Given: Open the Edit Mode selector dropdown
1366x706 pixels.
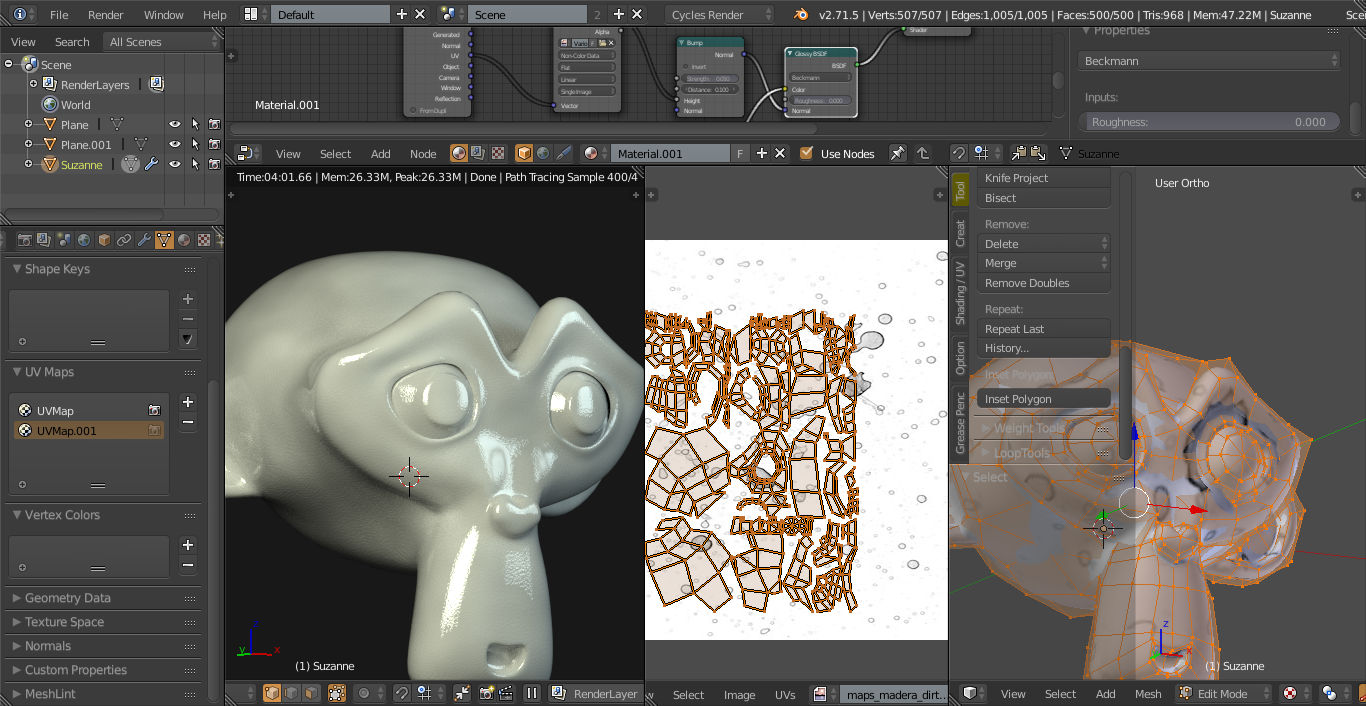Looking at the screenshot, I should [1224, 693].
